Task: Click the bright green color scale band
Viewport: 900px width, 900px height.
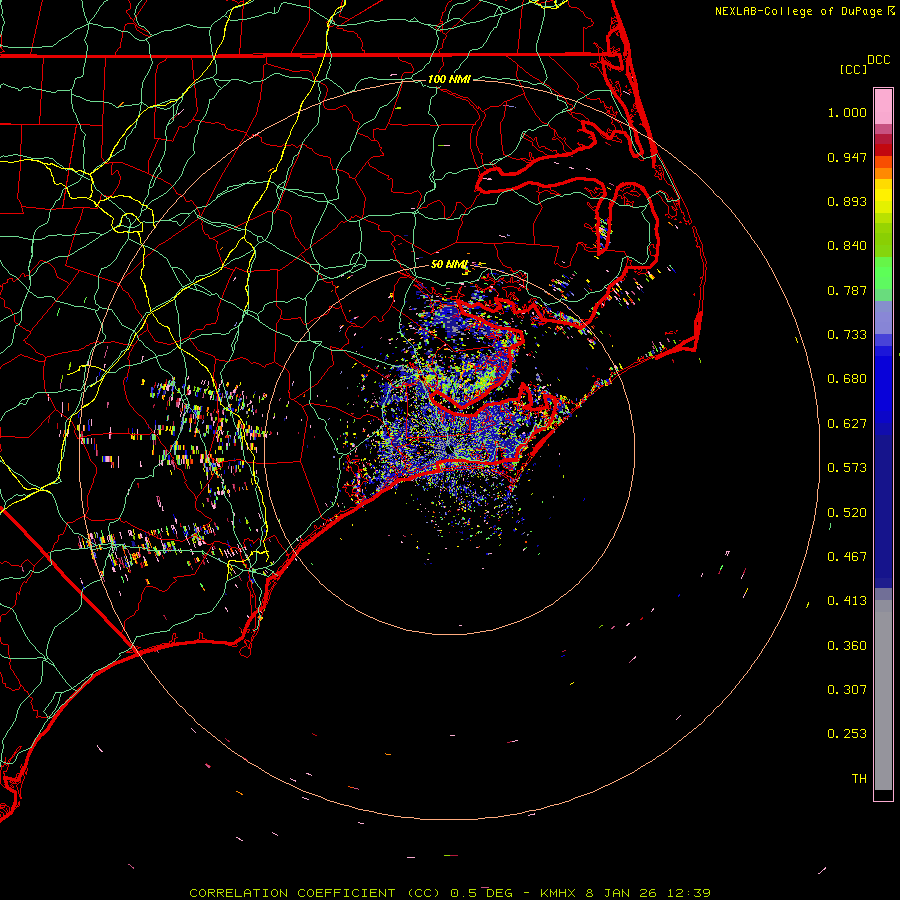Action: [x=883, y=272]
